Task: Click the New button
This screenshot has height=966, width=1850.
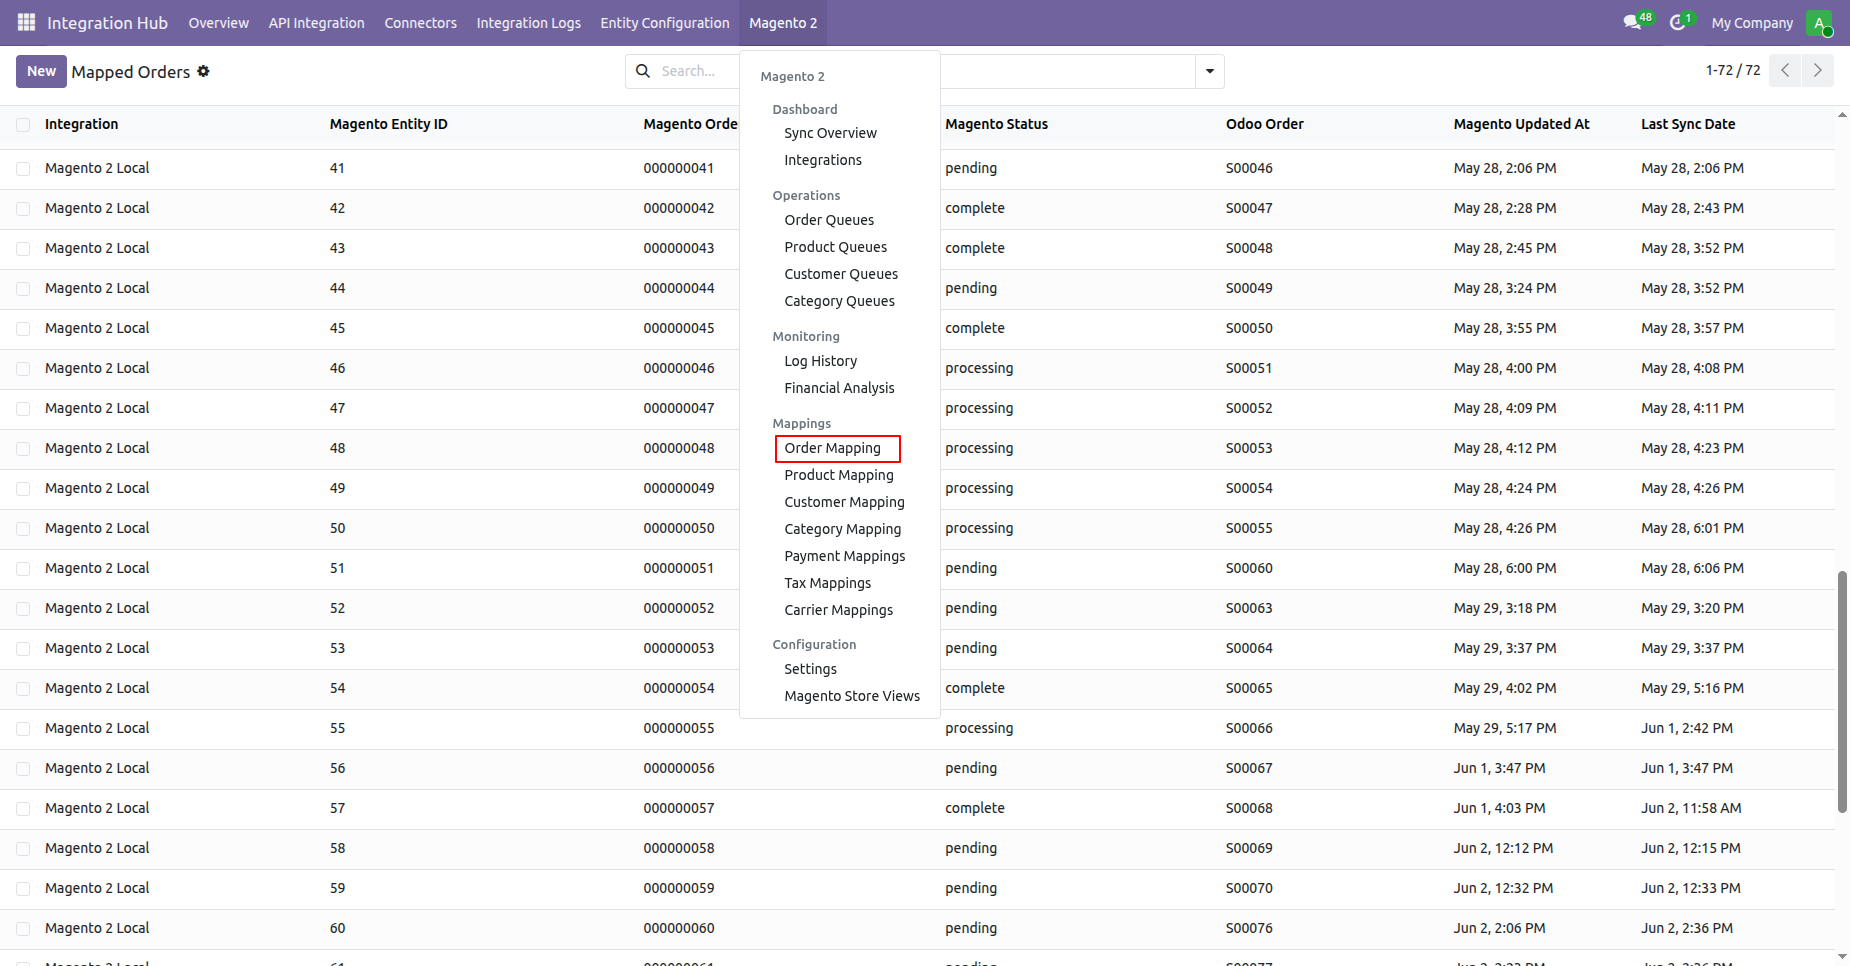Action: (41, 71)
